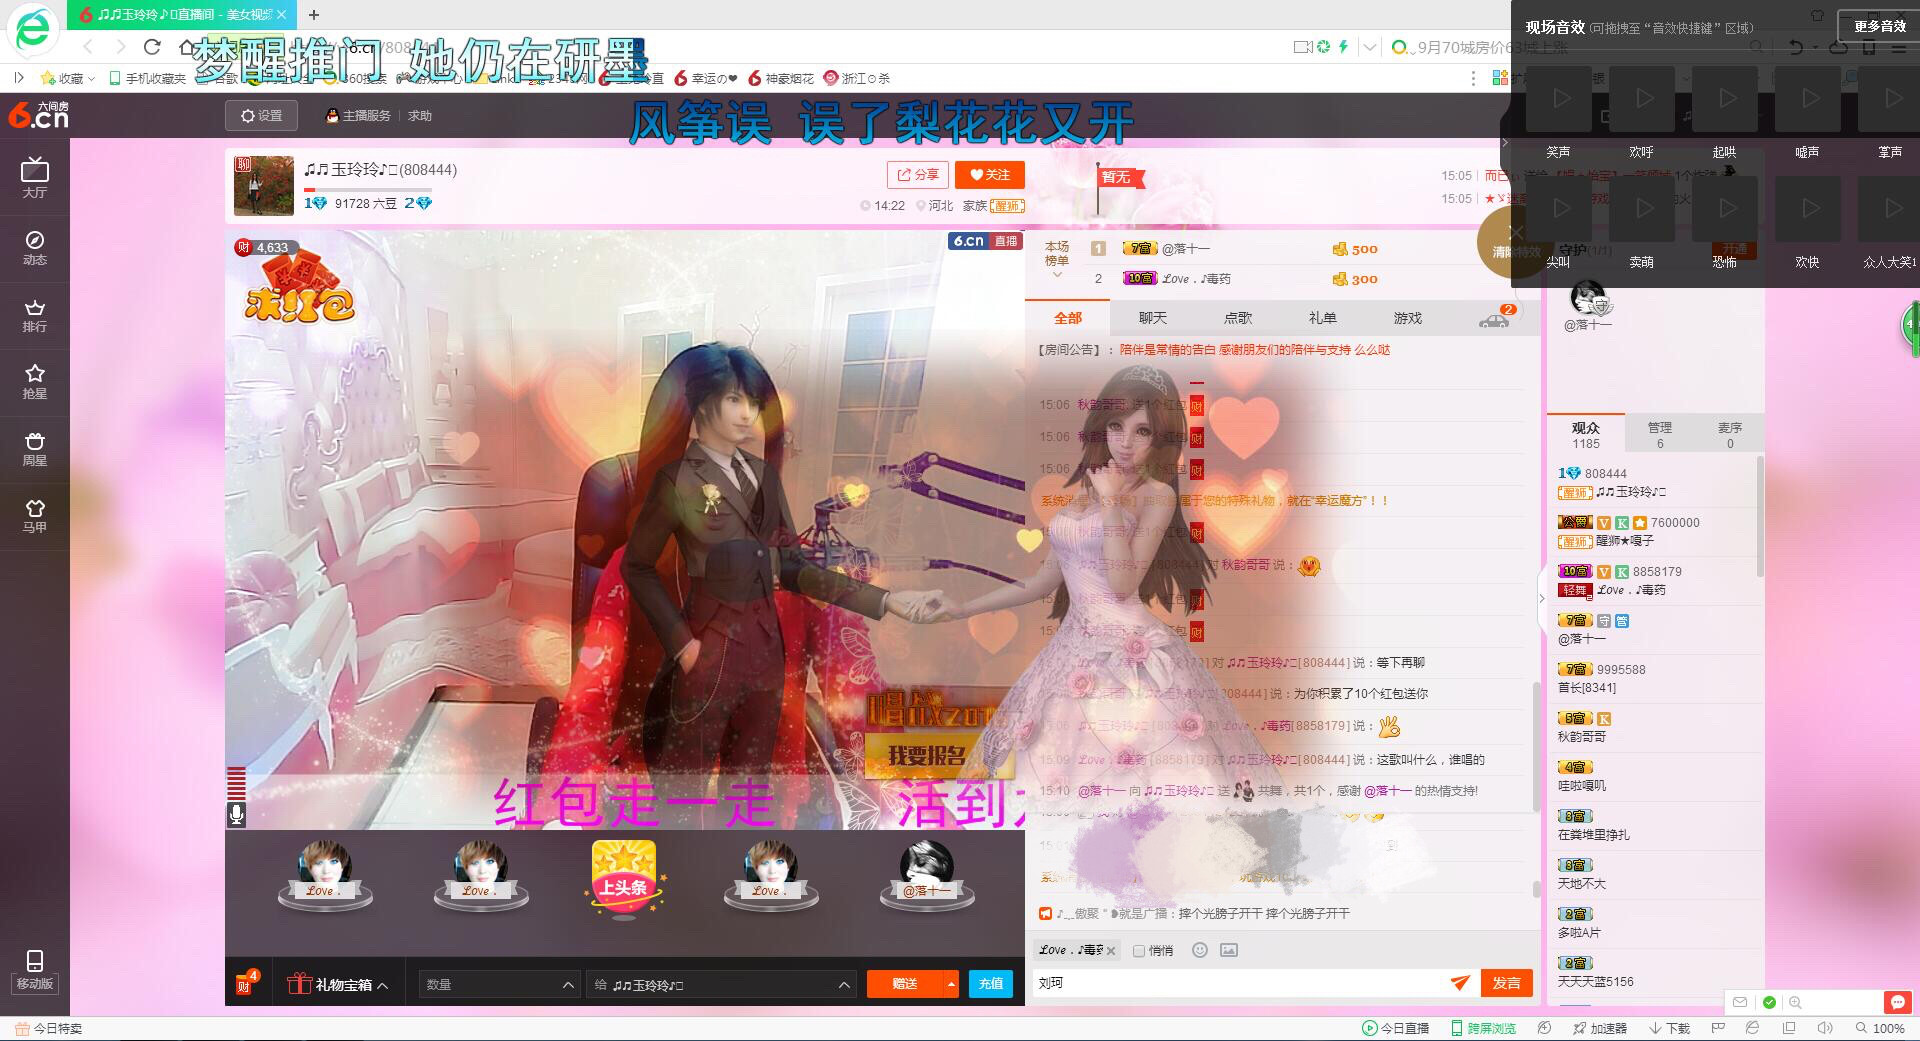Remove the Love.毒药 chat target

pos(1111,951)
